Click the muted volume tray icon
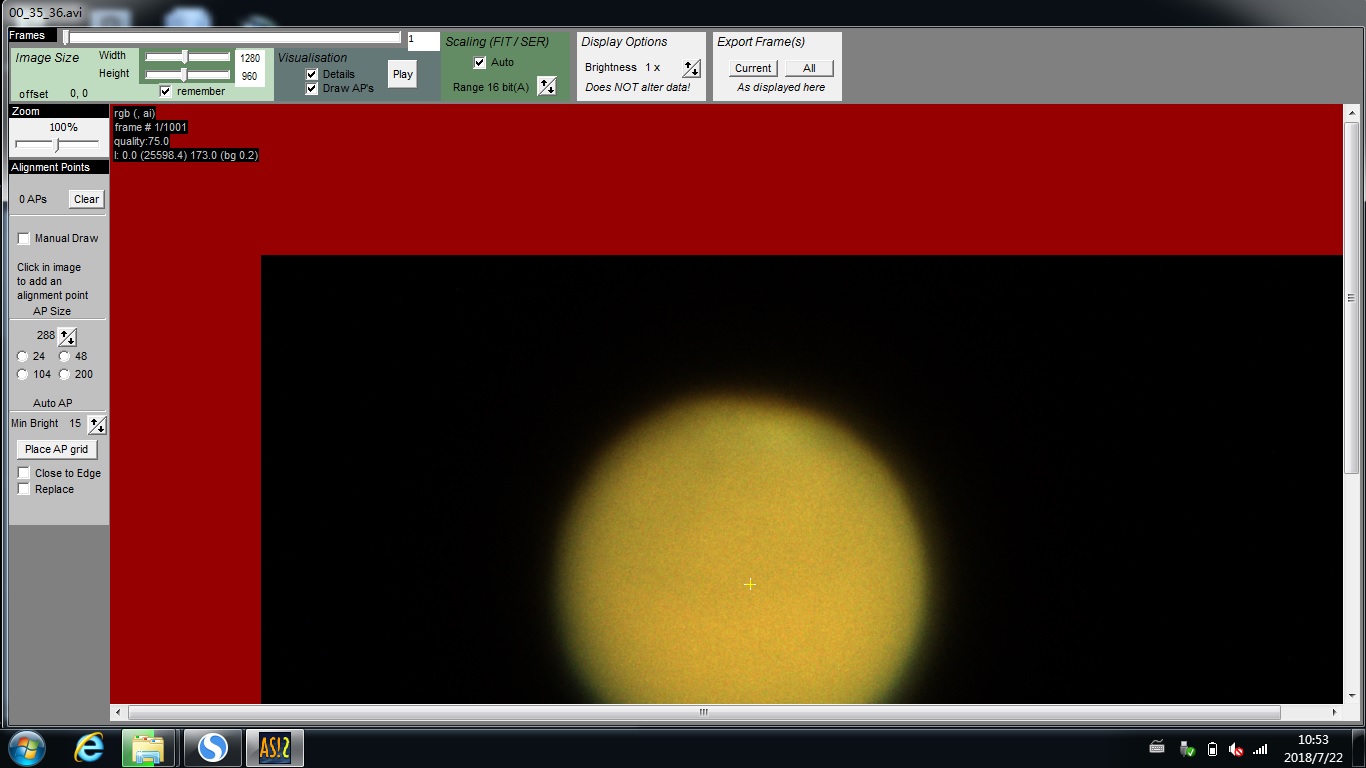 (1236, 749)
